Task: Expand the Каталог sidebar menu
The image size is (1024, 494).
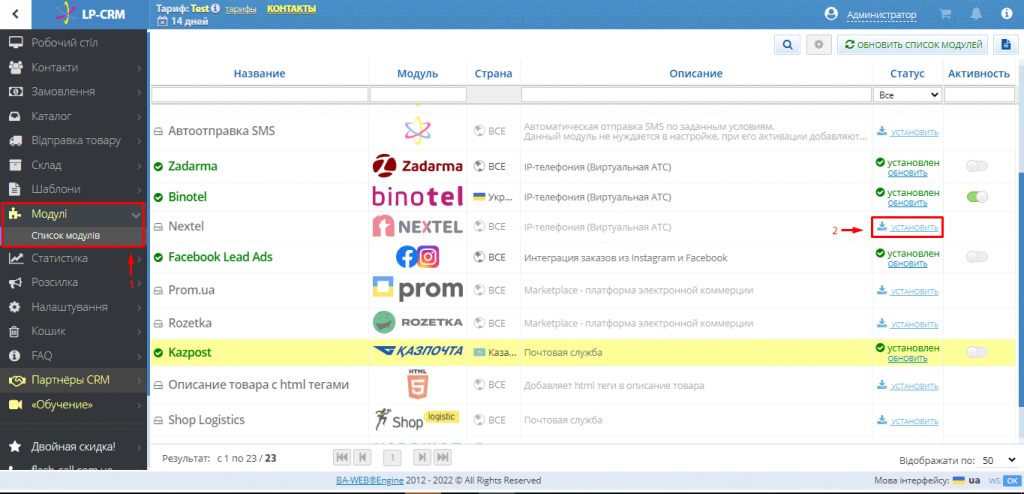Action: pyautogui.click(x=74, y=116)
